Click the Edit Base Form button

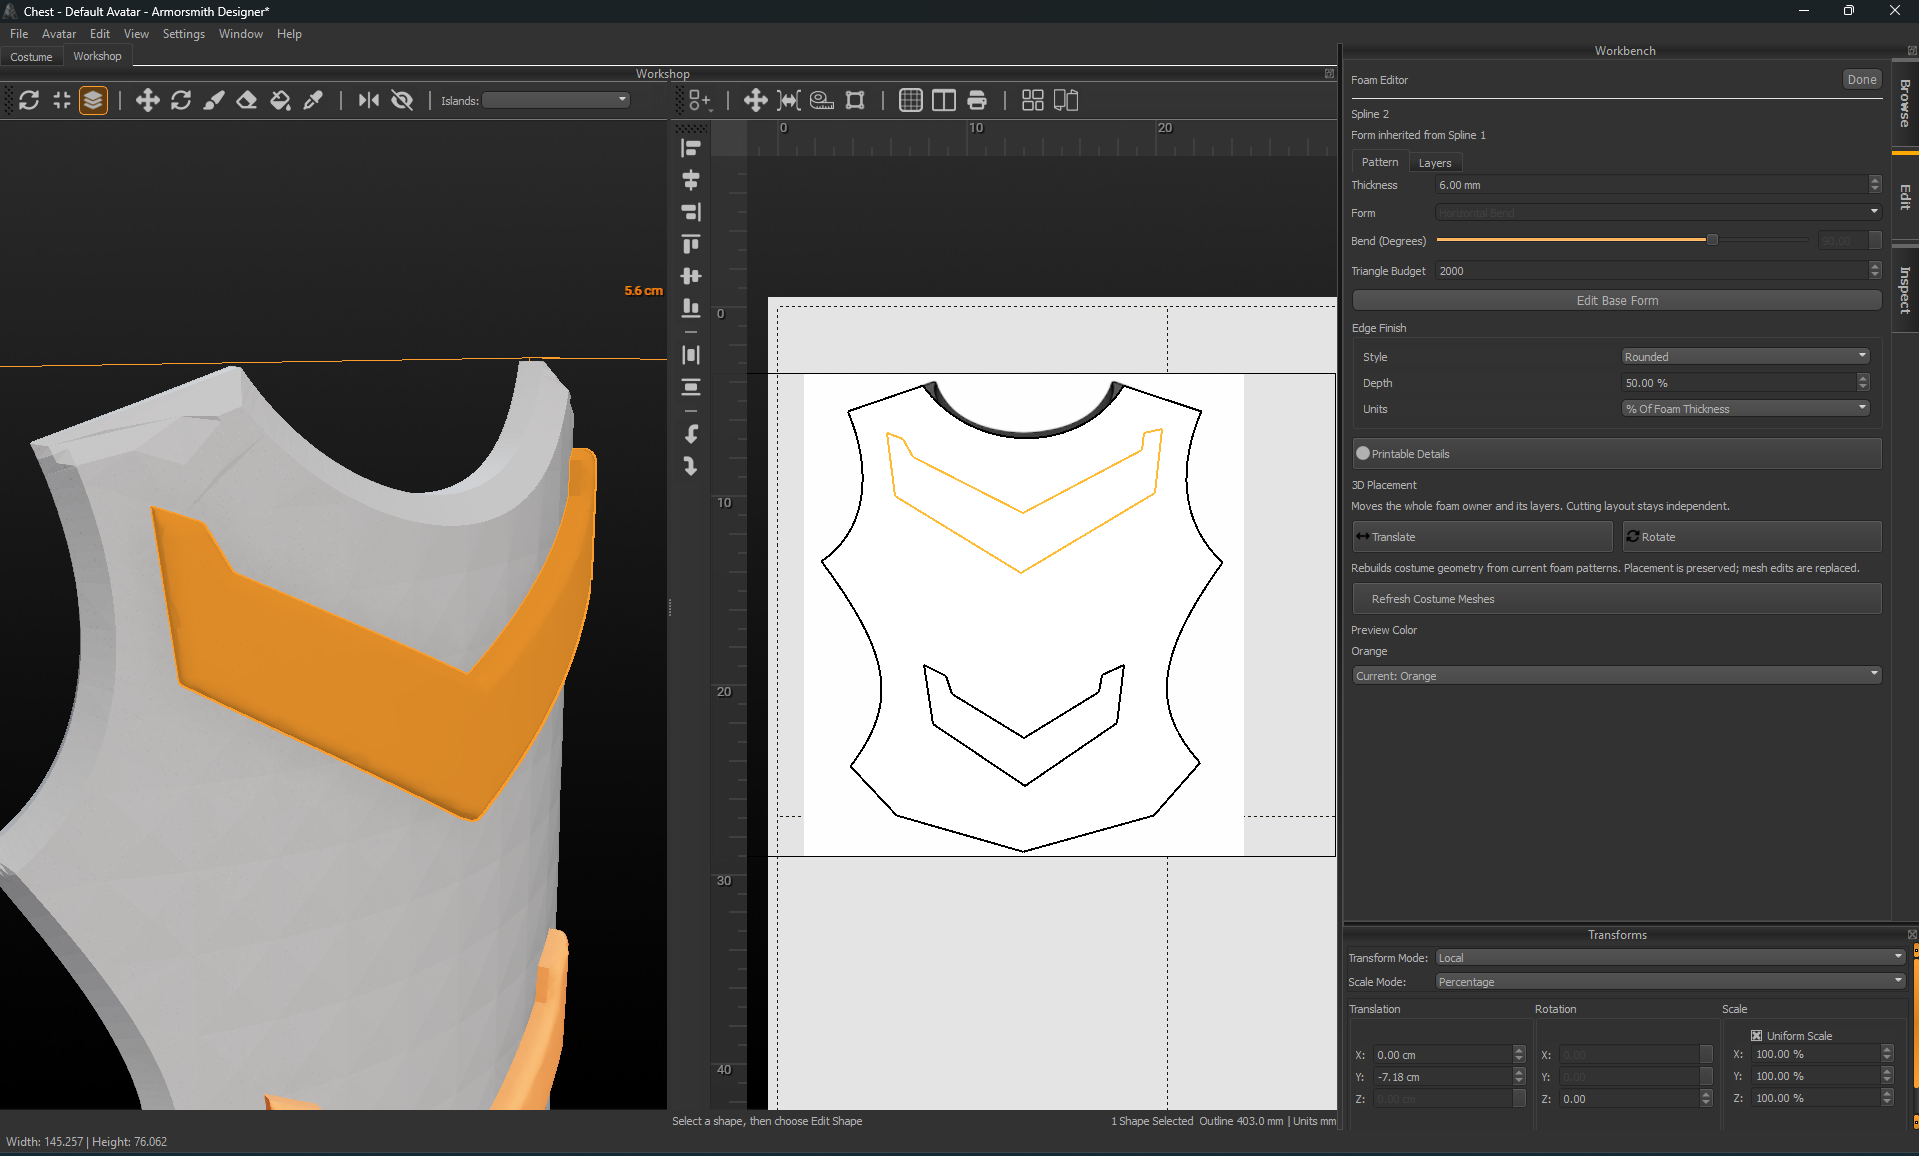tap(1617, 301)
